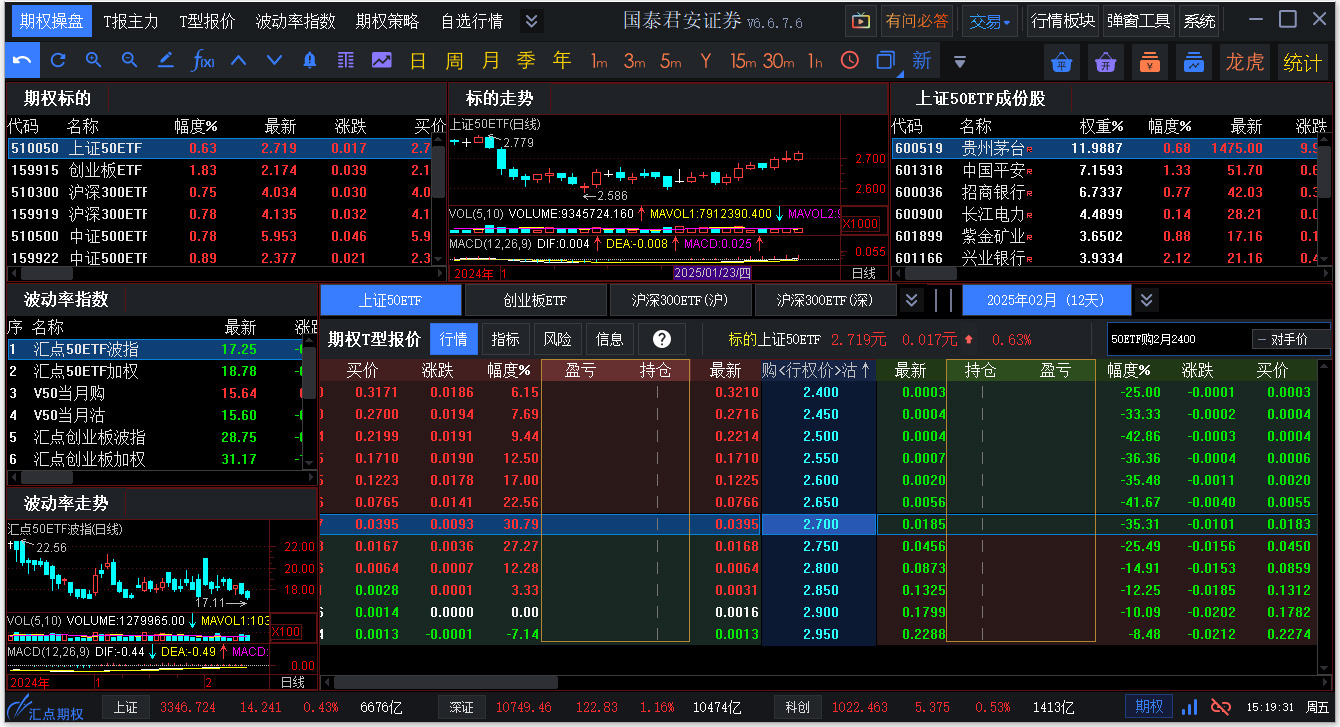Open the 交易 trading dropdown
This screenshot has width=1340, height=727.
[990, 21]
